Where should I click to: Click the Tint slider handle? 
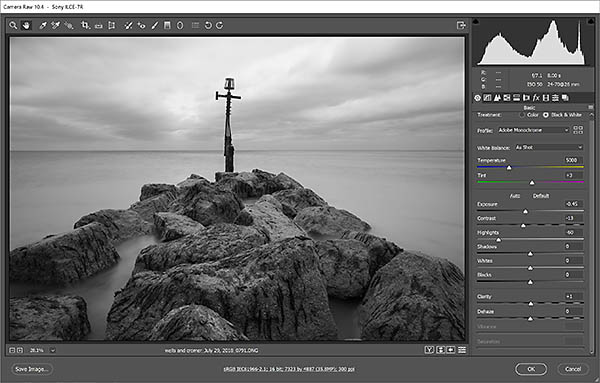click(x=532, y=183)
